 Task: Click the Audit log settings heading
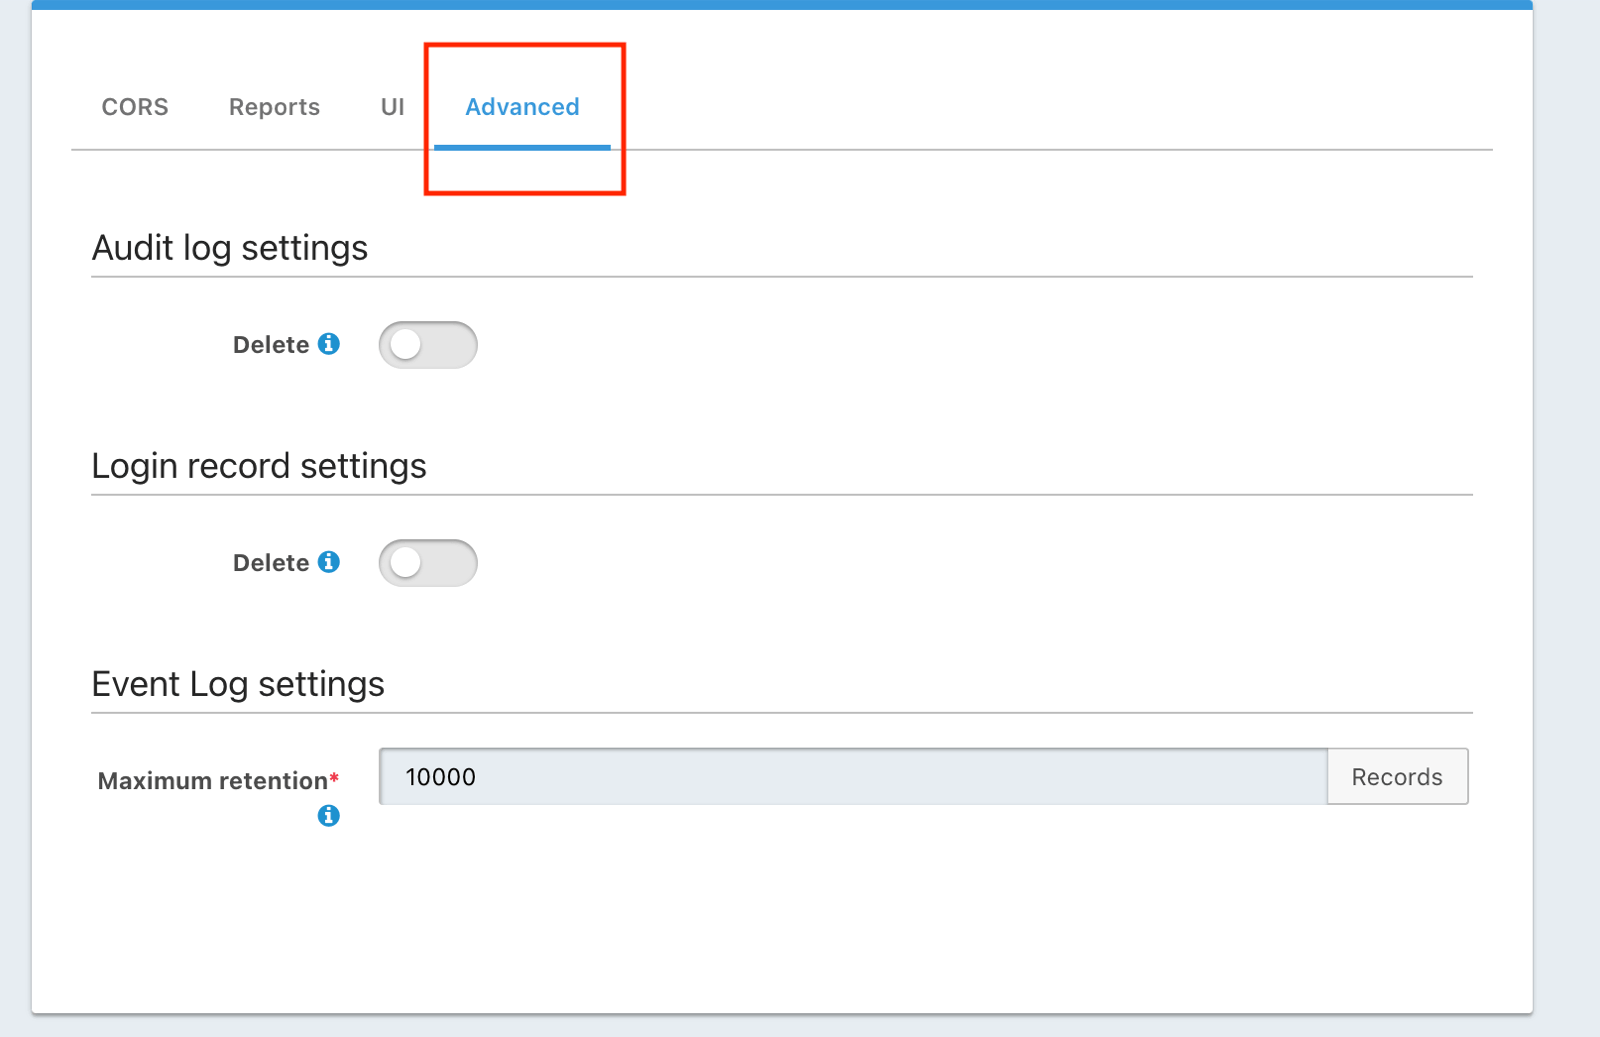tap(230, 248)
